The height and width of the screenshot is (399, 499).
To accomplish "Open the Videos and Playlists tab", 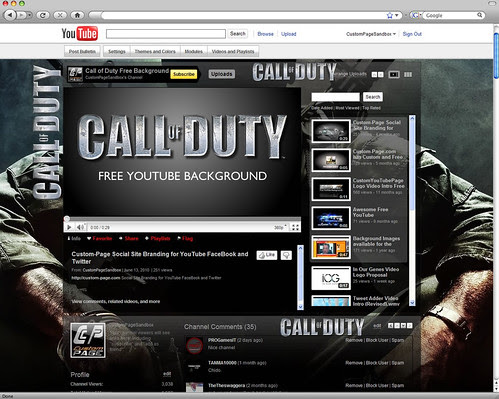I will click(233, 51).
